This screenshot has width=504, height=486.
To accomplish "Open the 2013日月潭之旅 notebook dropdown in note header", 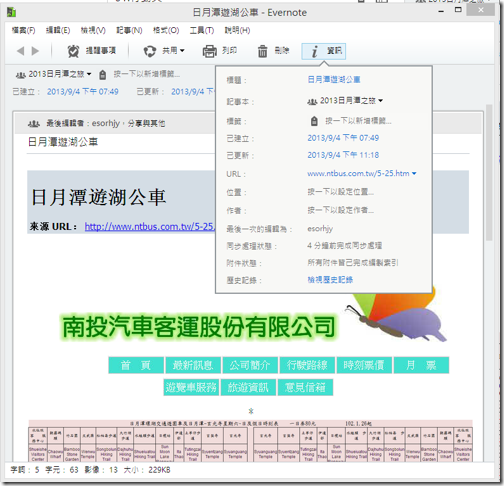I will point(89,74).
